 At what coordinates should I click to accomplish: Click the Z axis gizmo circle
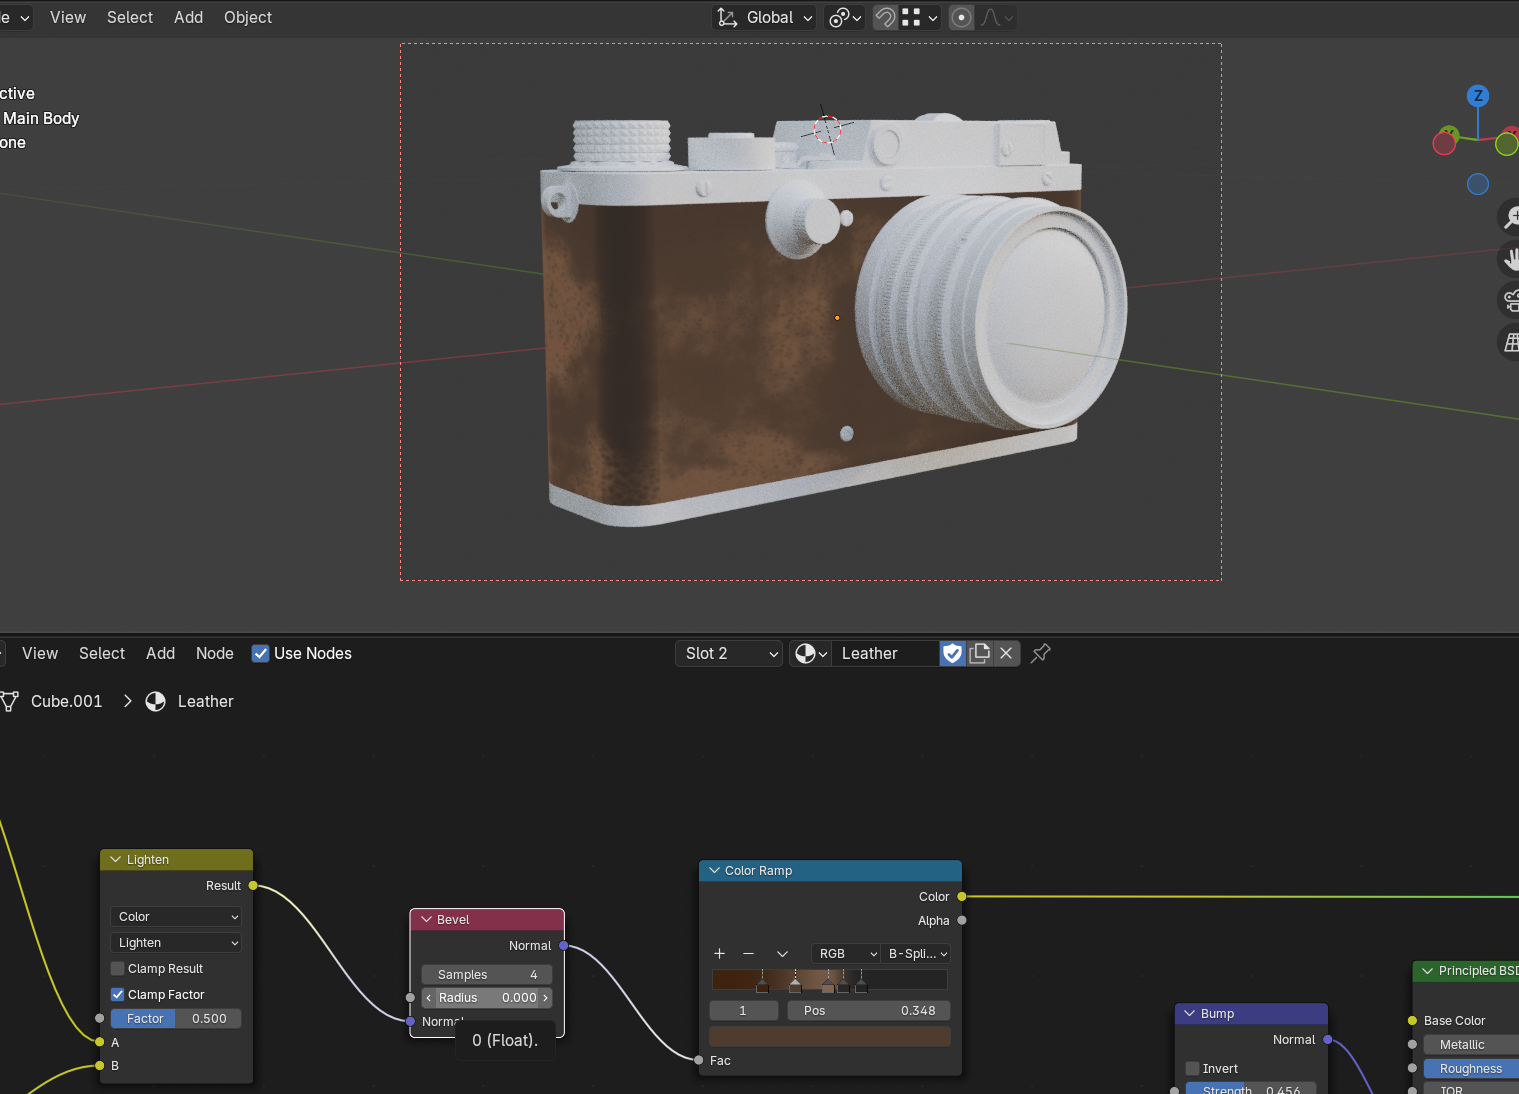click(x=1478, y=96)
